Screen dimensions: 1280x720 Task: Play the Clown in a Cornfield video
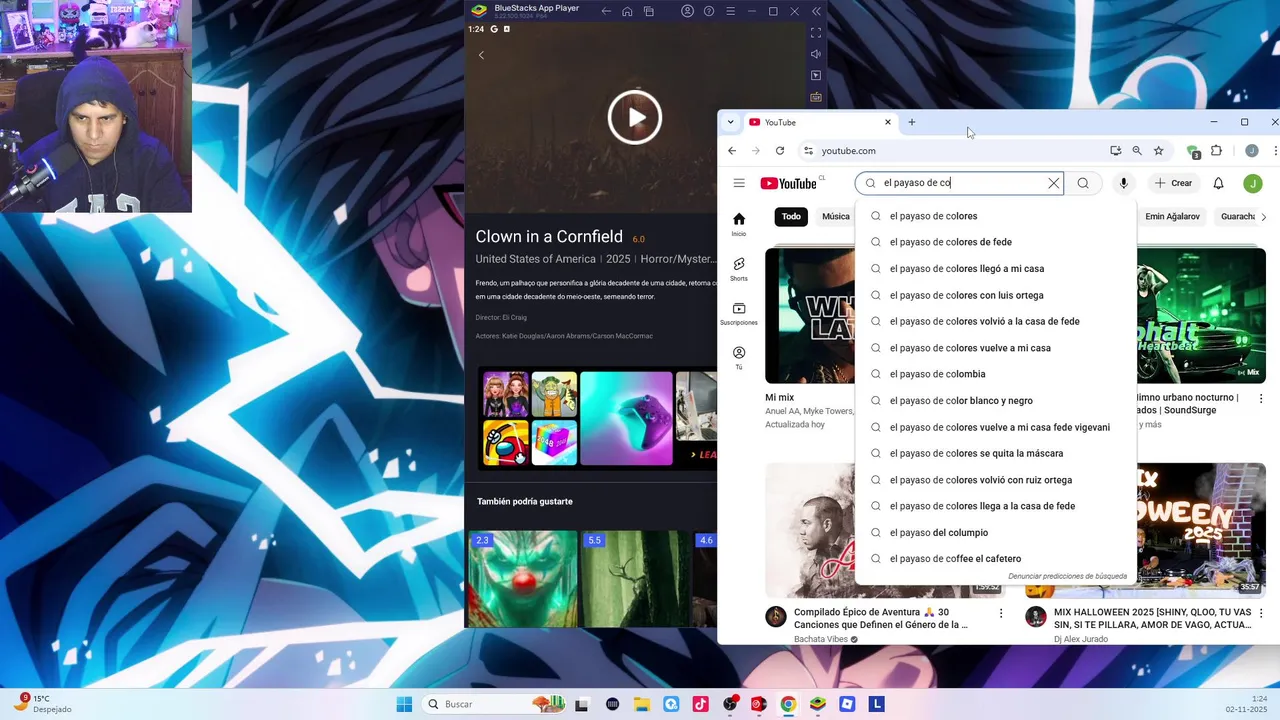[635, 117]
